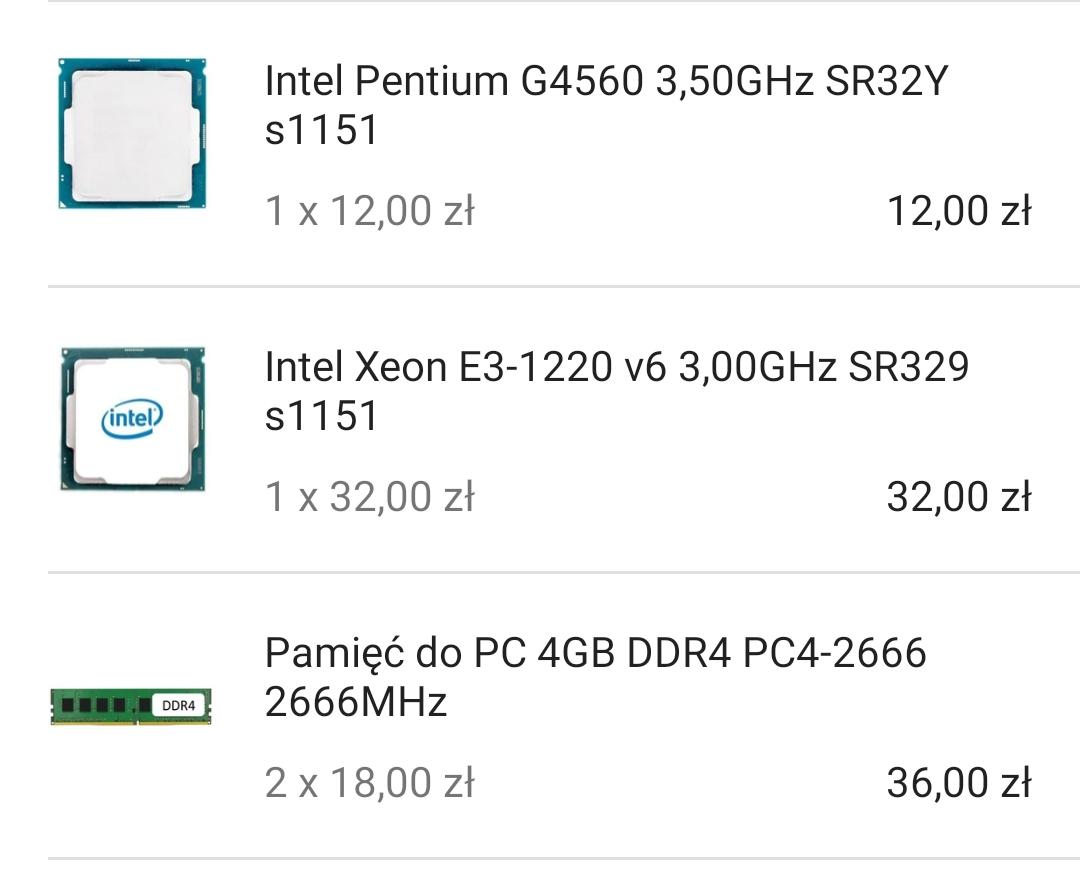Select the Pentium line total on the right
The width and height of the screenshot is (1080, 877).
click(x=958, y=212)
